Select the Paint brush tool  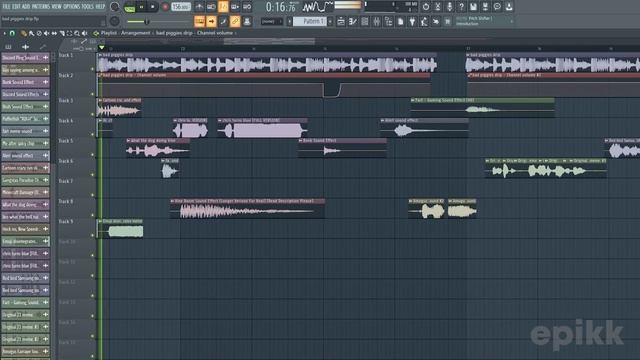coord(31,33)
